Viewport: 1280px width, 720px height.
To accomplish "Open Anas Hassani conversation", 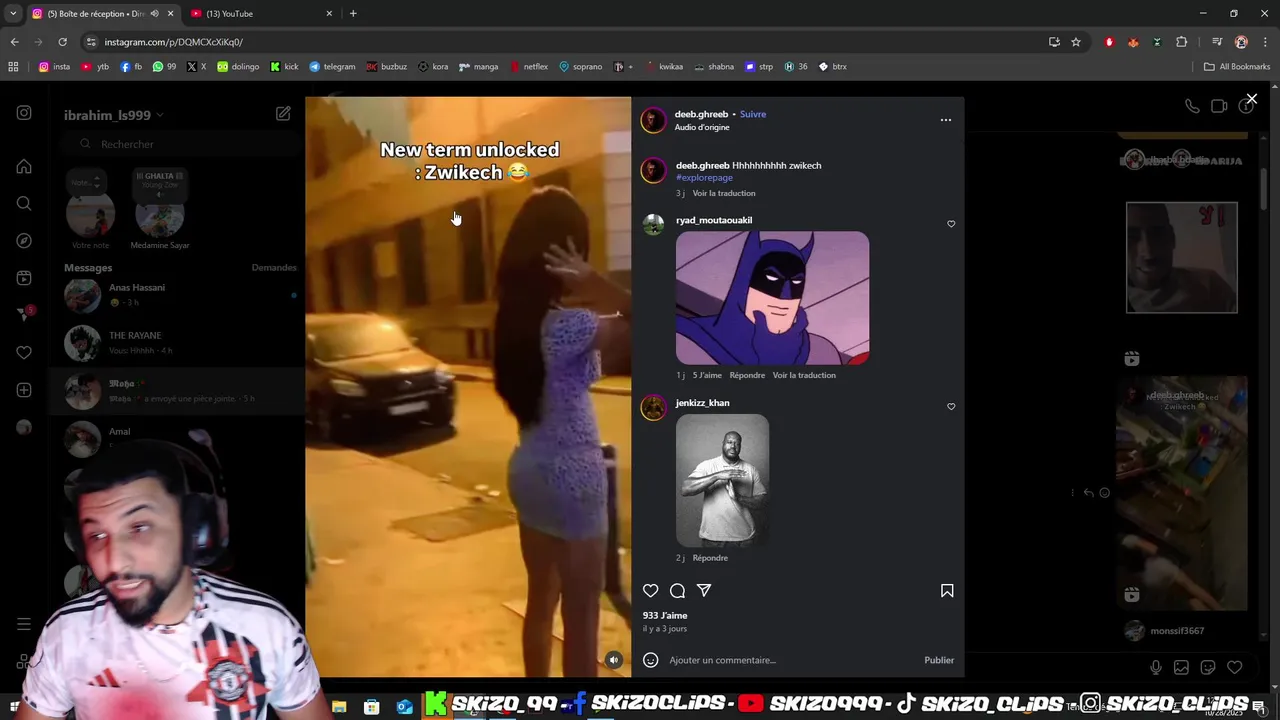I will (x=176, y=295).
